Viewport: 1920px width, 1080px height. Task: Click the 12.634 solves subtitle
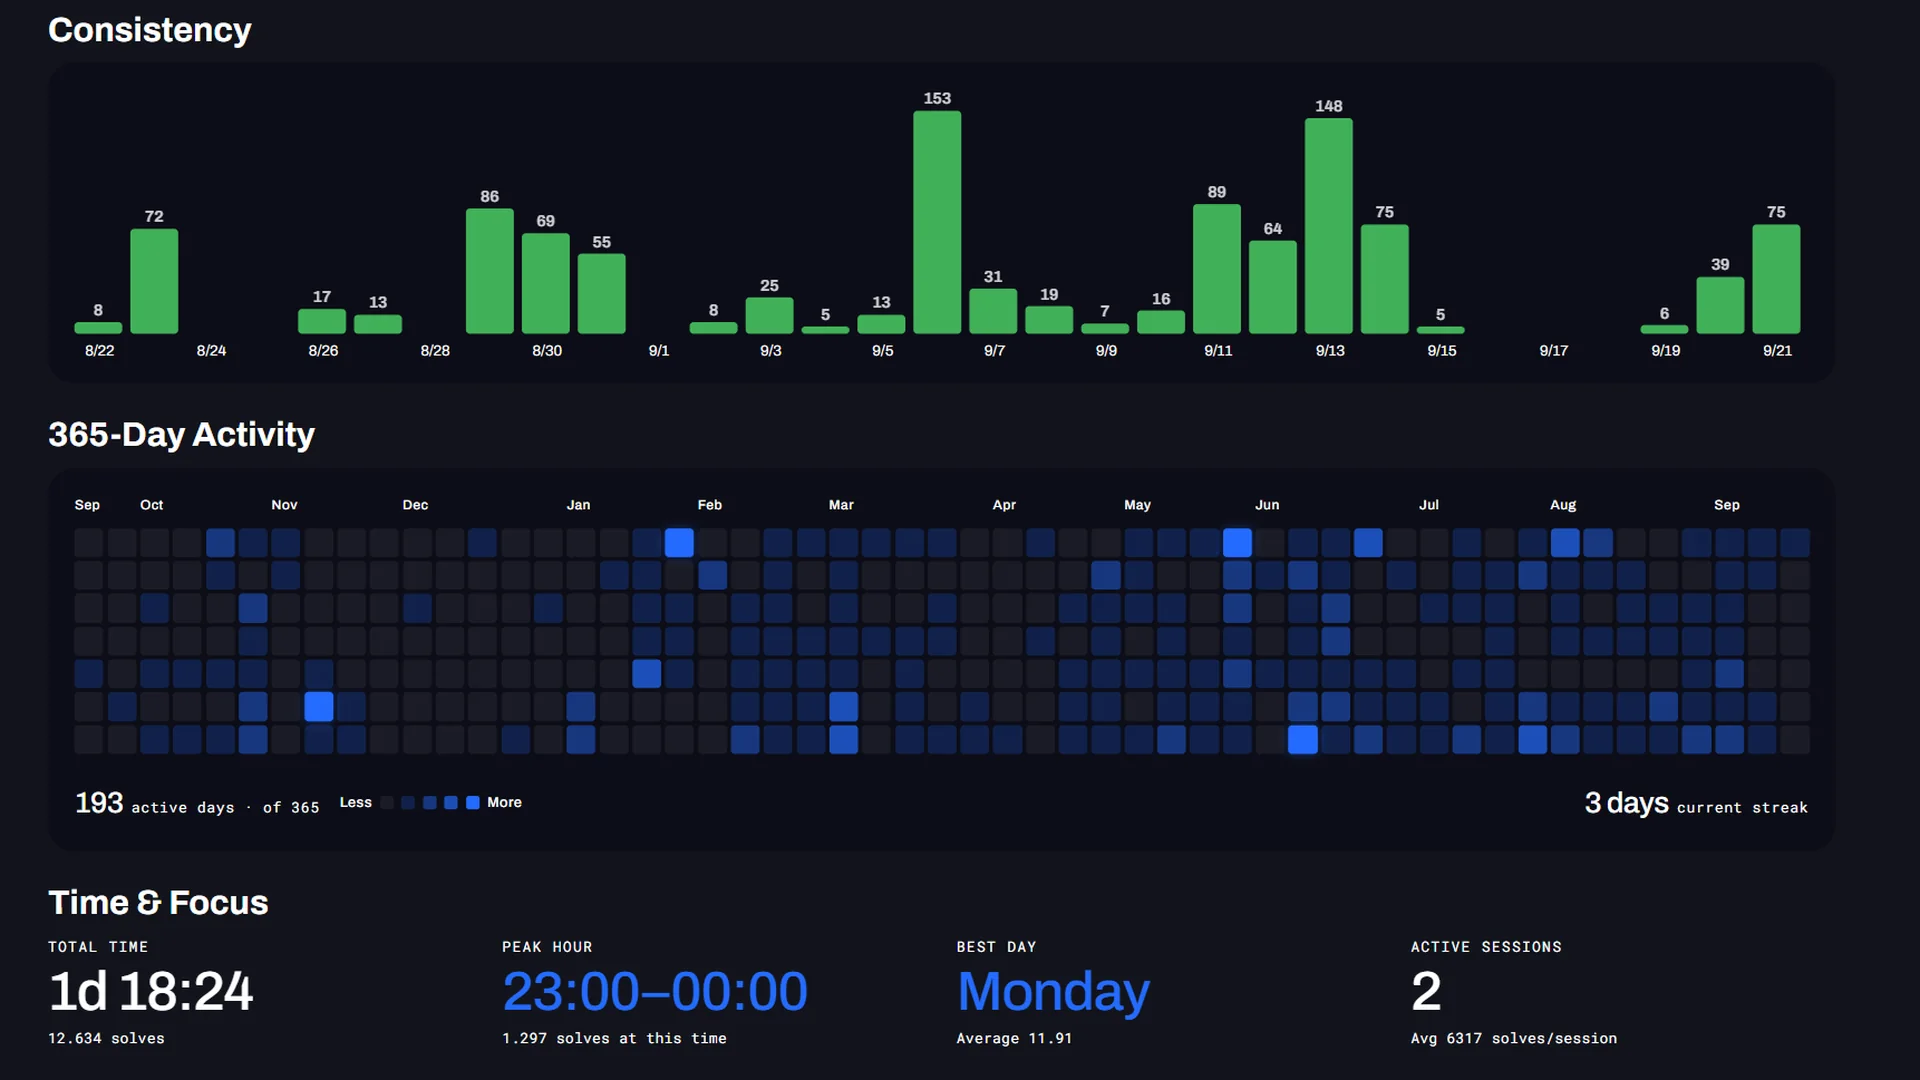tap(106, 1039)
